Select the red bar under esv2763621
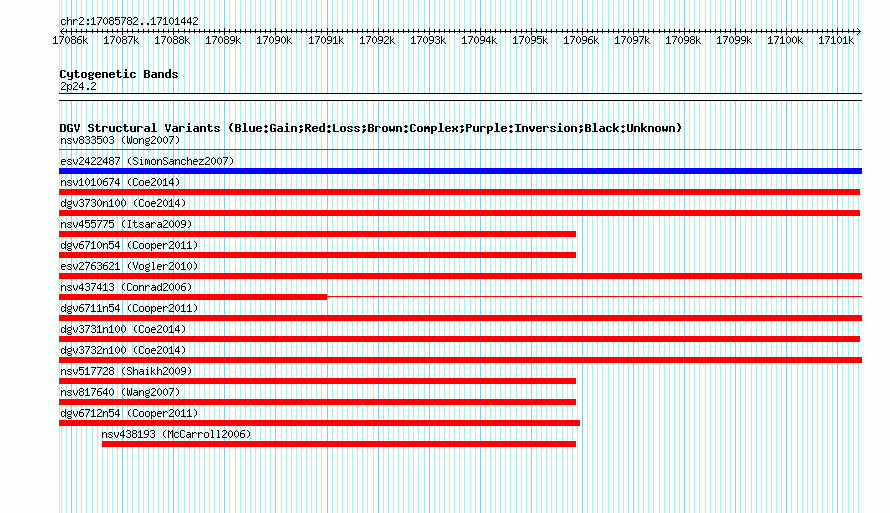 (x=460, y=276)
